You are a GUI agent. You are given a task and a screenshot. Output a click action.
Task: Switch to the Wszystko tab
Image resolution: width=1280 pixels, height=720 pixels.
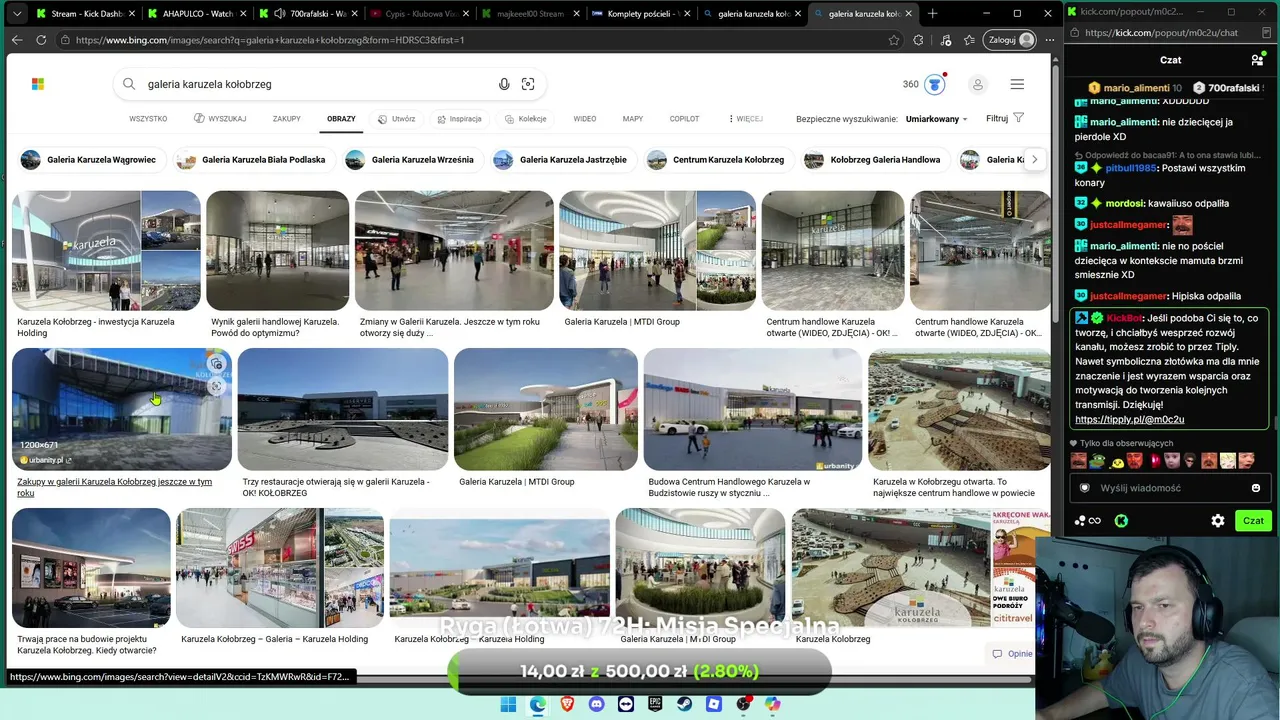148,119
